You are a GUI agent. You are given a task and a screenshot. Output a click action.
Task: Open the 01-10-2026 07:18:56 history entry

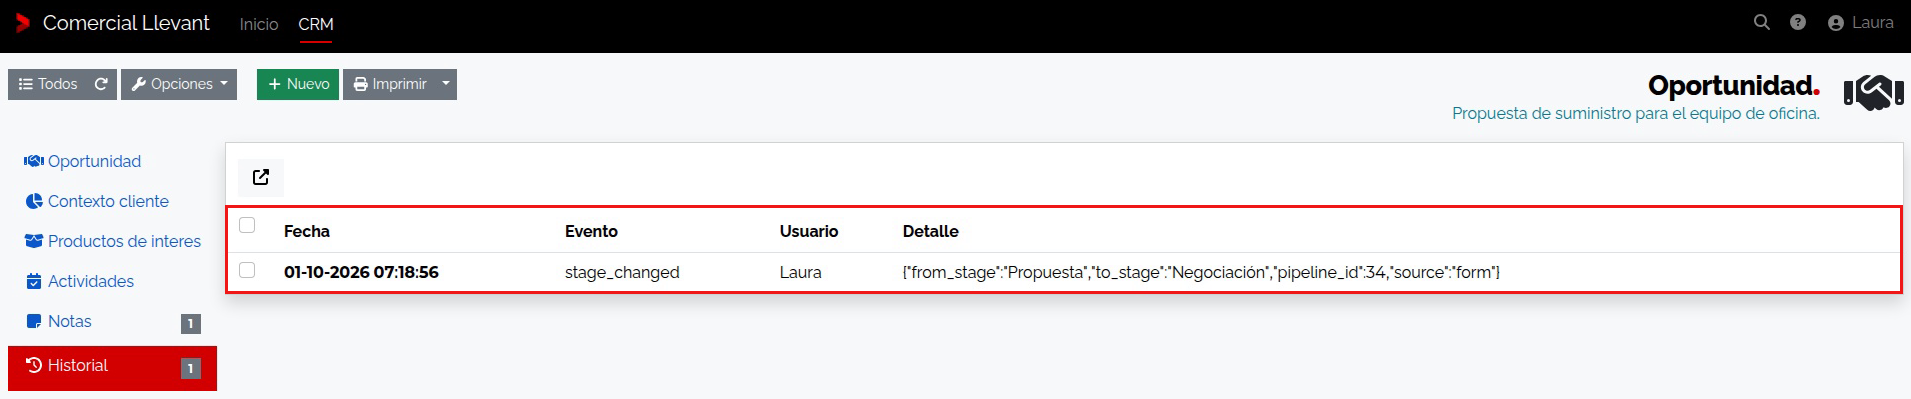(x=361, y=272)
